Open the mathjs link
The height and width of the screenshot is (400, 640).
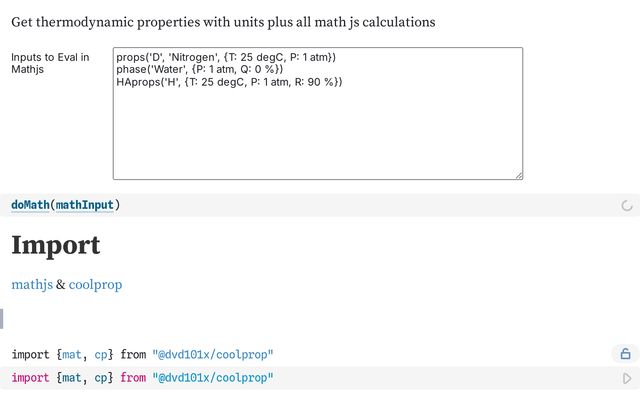32,285
